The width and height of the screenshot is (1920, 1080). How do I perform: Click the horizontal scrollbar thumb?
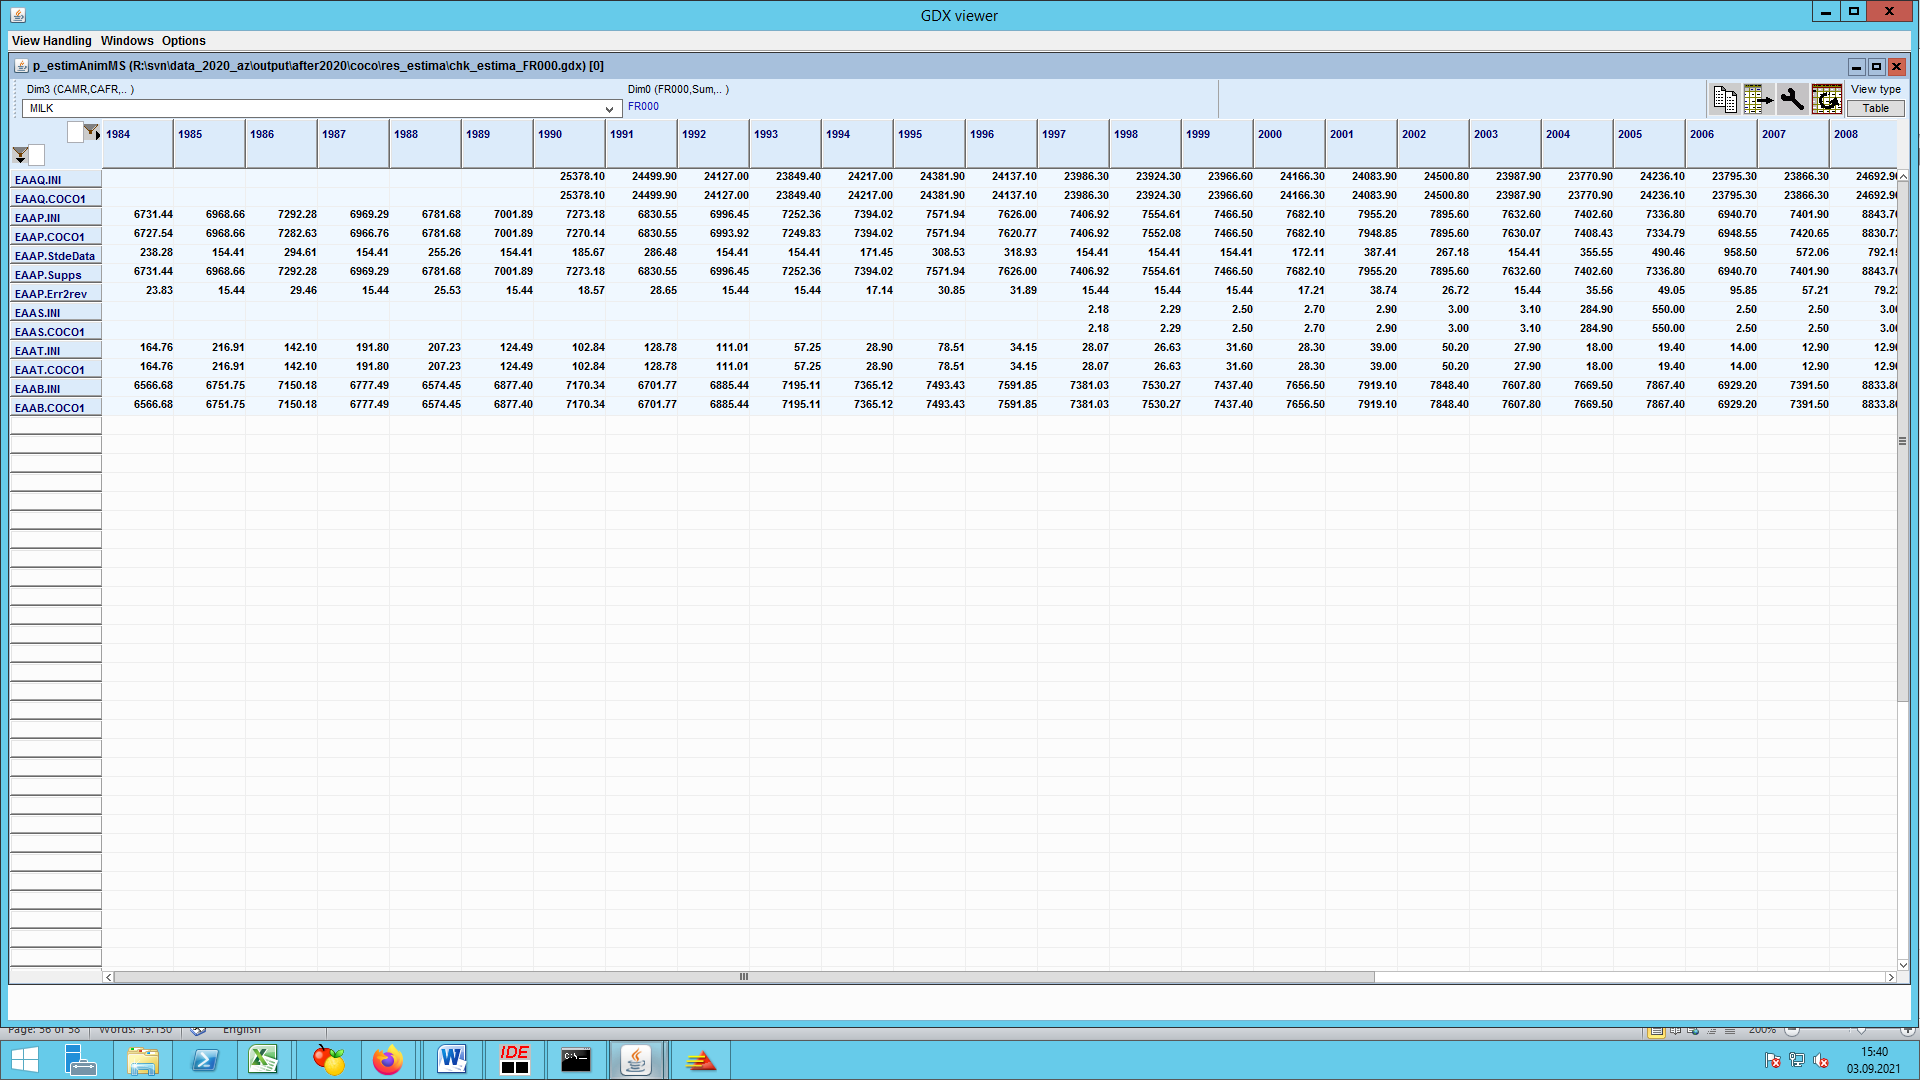[744, 977]
